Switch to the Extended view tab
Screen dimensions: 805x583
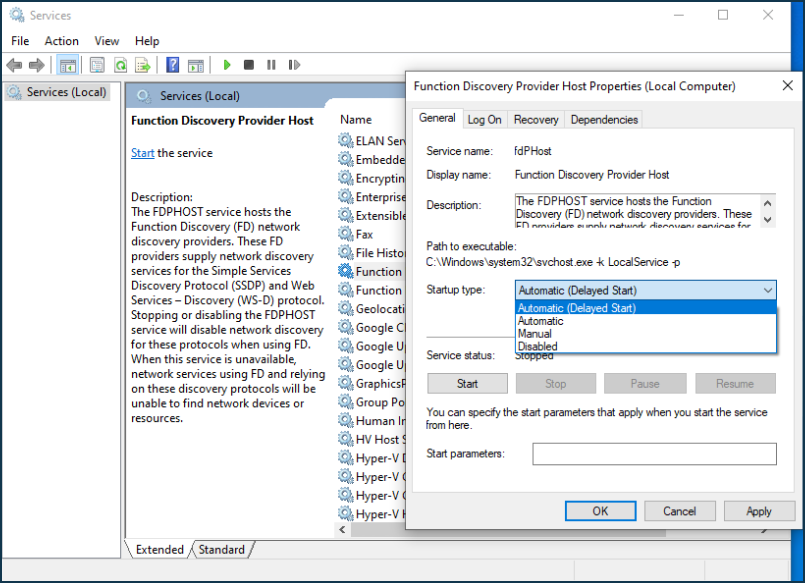(x=159, y=550)
